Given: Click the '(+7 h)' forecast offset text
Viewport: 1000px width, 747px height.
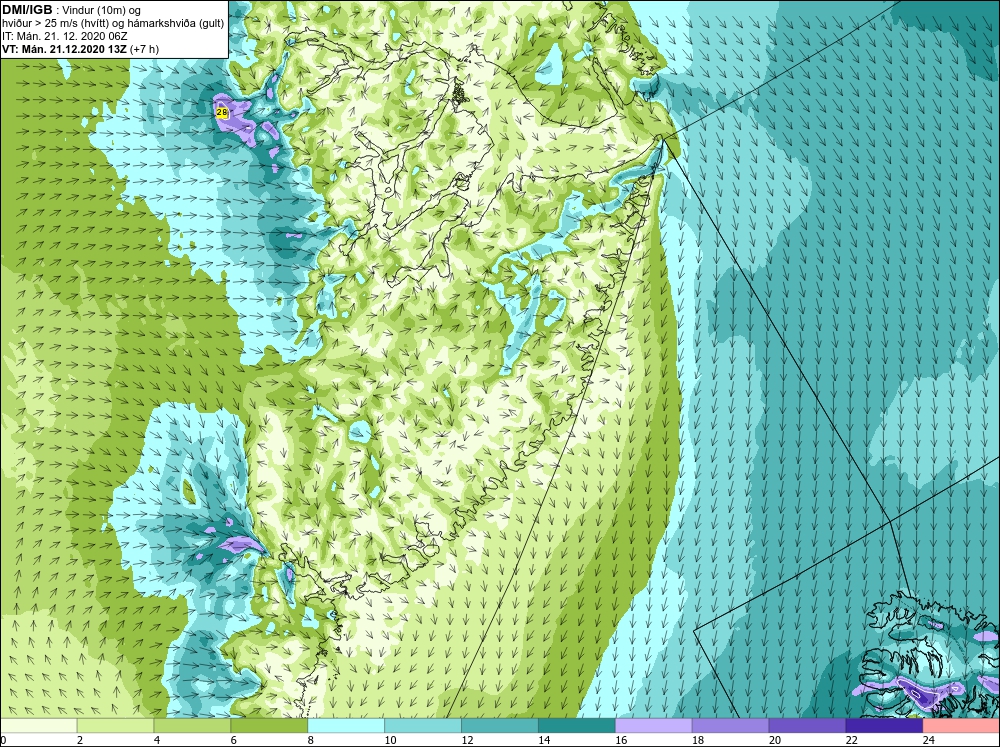Looking at the screenshot, I should tap(144, 49).
